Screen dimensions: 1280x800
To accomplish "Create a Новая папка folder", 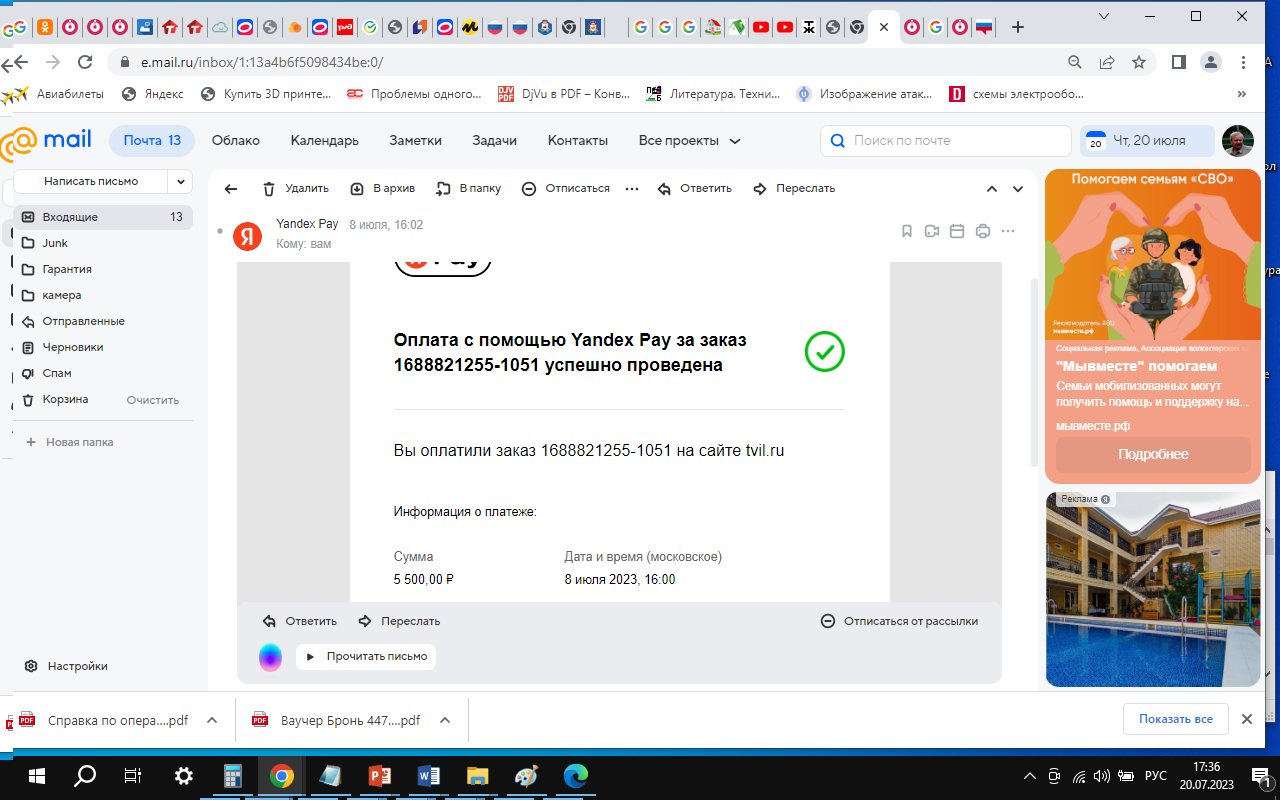I will pyautogui.click(x=69, y=442).
